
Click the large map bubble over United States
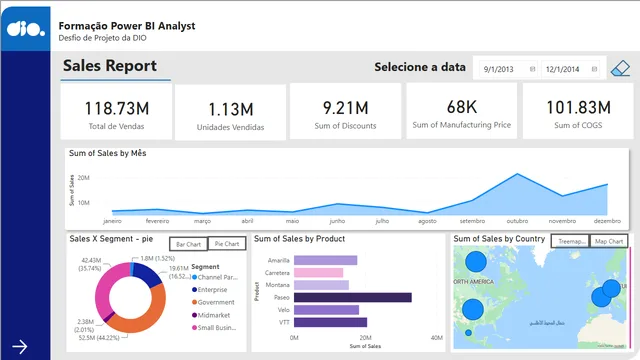pos(473,309)
